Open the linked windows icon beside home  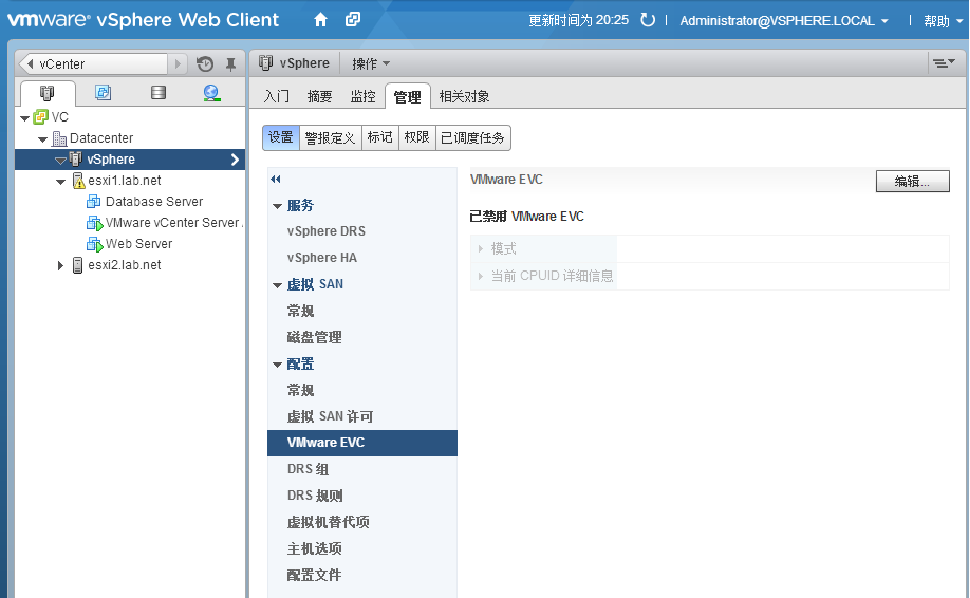pos(353,19)
